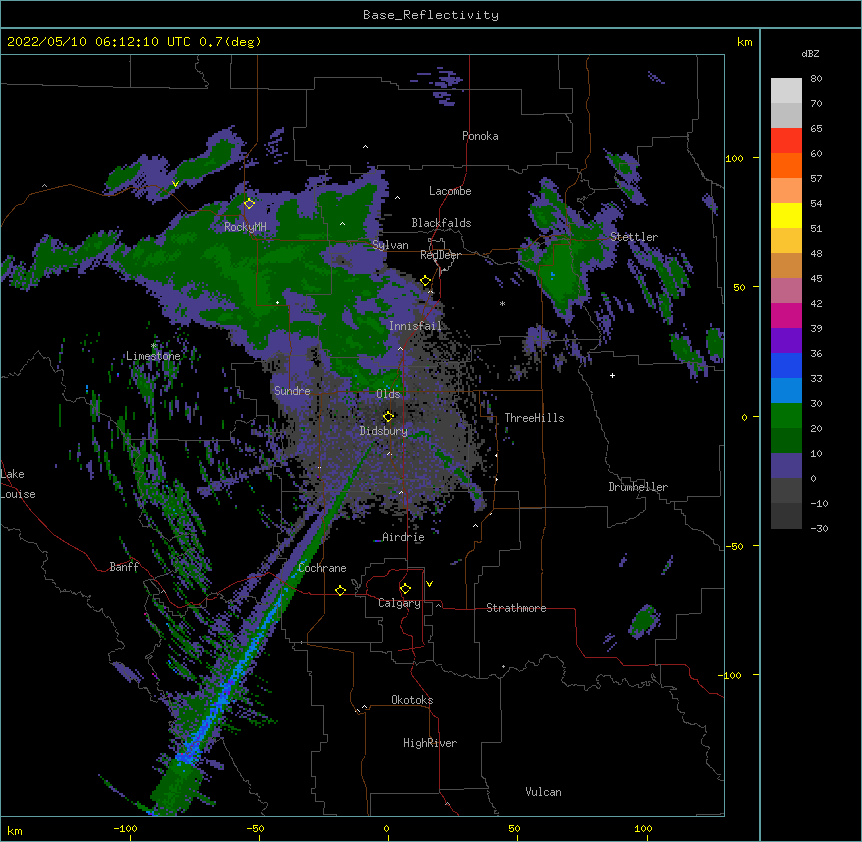Click the white plus marker west of Drumheller area

pyautogui.click(x=612, y=375)
